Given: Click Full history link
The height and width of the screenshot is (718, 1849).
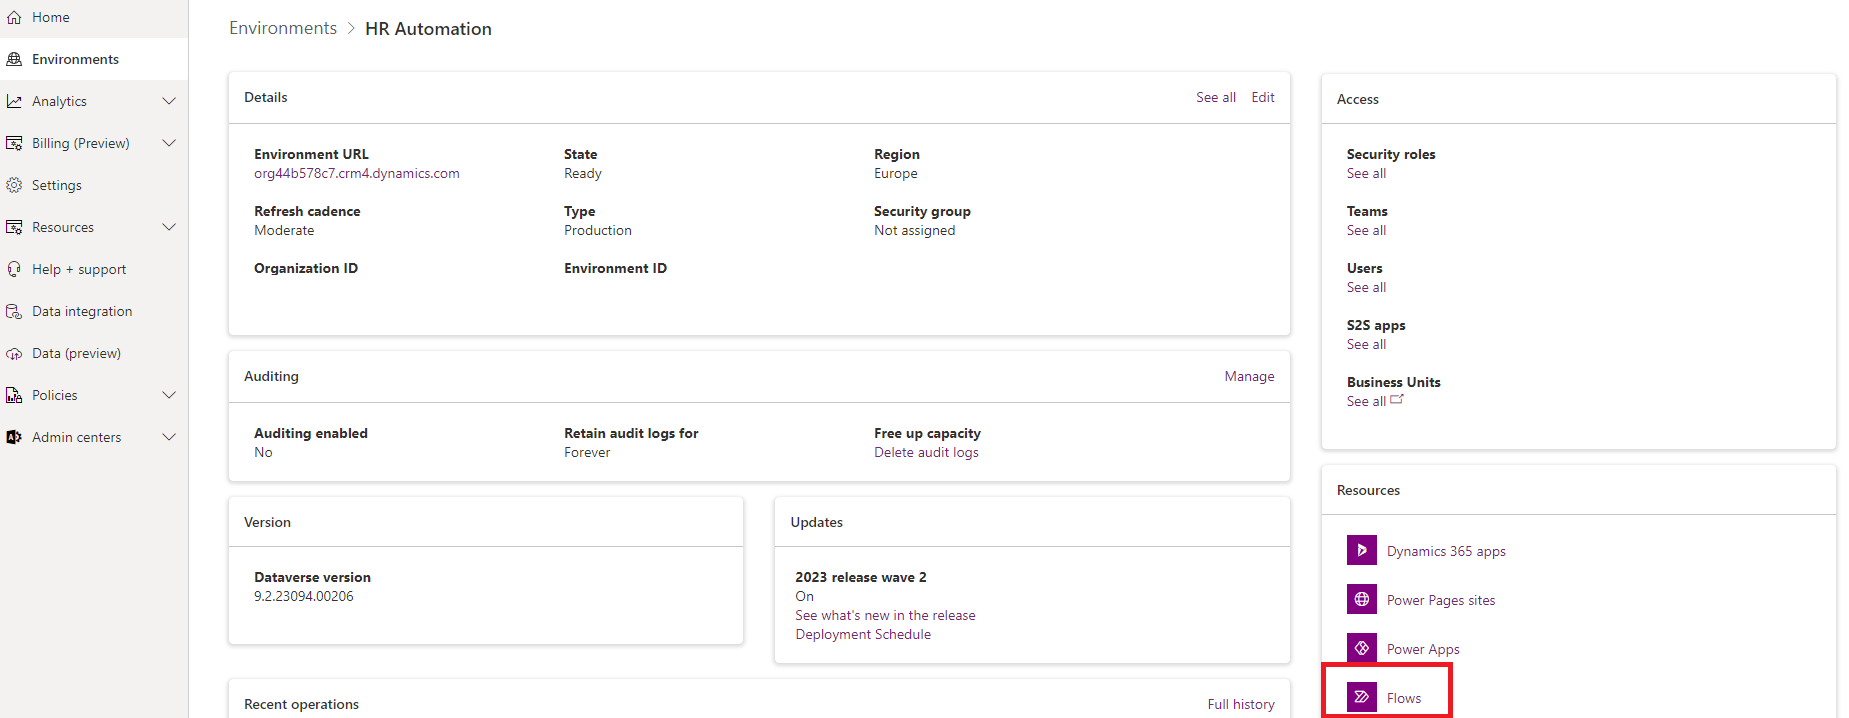Looking at the screenshot, I should click(x=1241, y=704).
